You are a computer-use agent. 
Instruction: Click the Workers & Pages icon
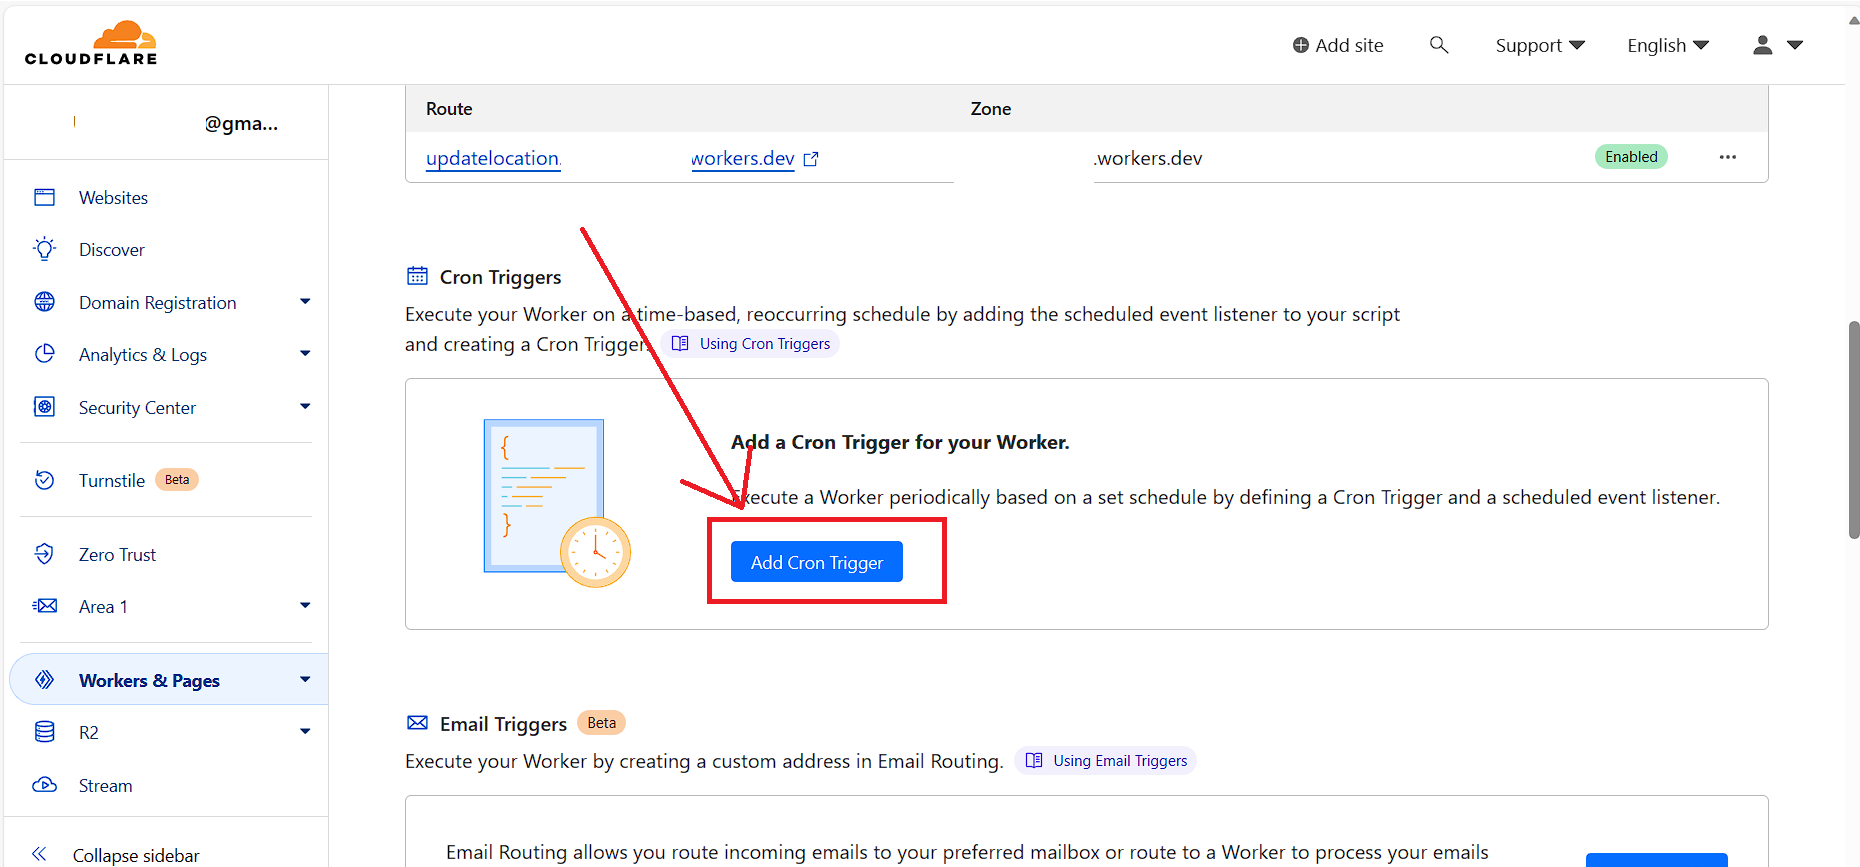tap(45, 680)
